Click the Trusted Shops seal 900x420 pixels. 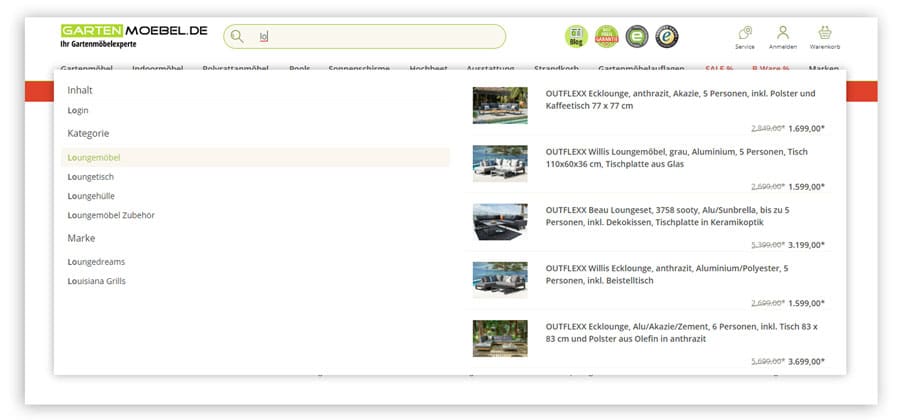point(667,36)
